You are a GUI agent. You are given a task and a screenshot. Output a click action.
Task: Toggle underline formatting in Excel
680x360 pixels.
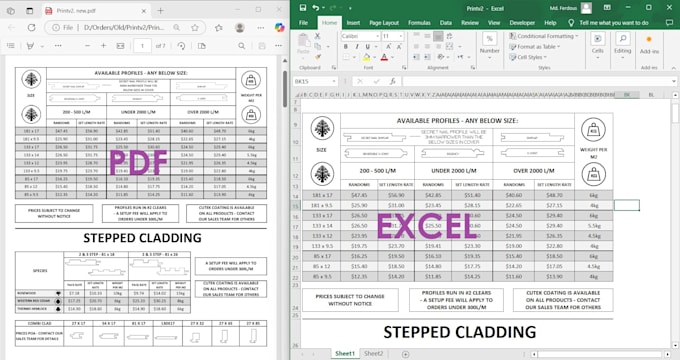[368, 47]
